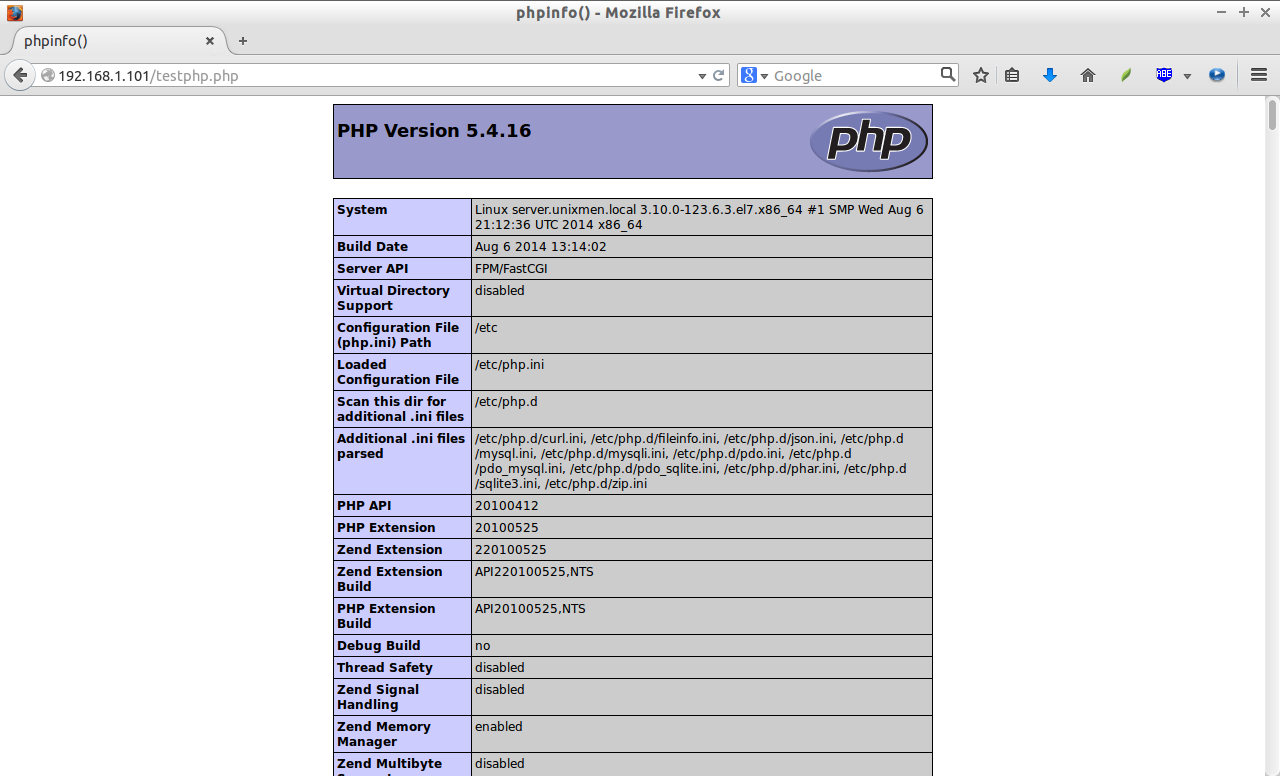Click the PHP API value 20100412
The width and height of the screenshot is (1280, 776).
coord(506,506)
